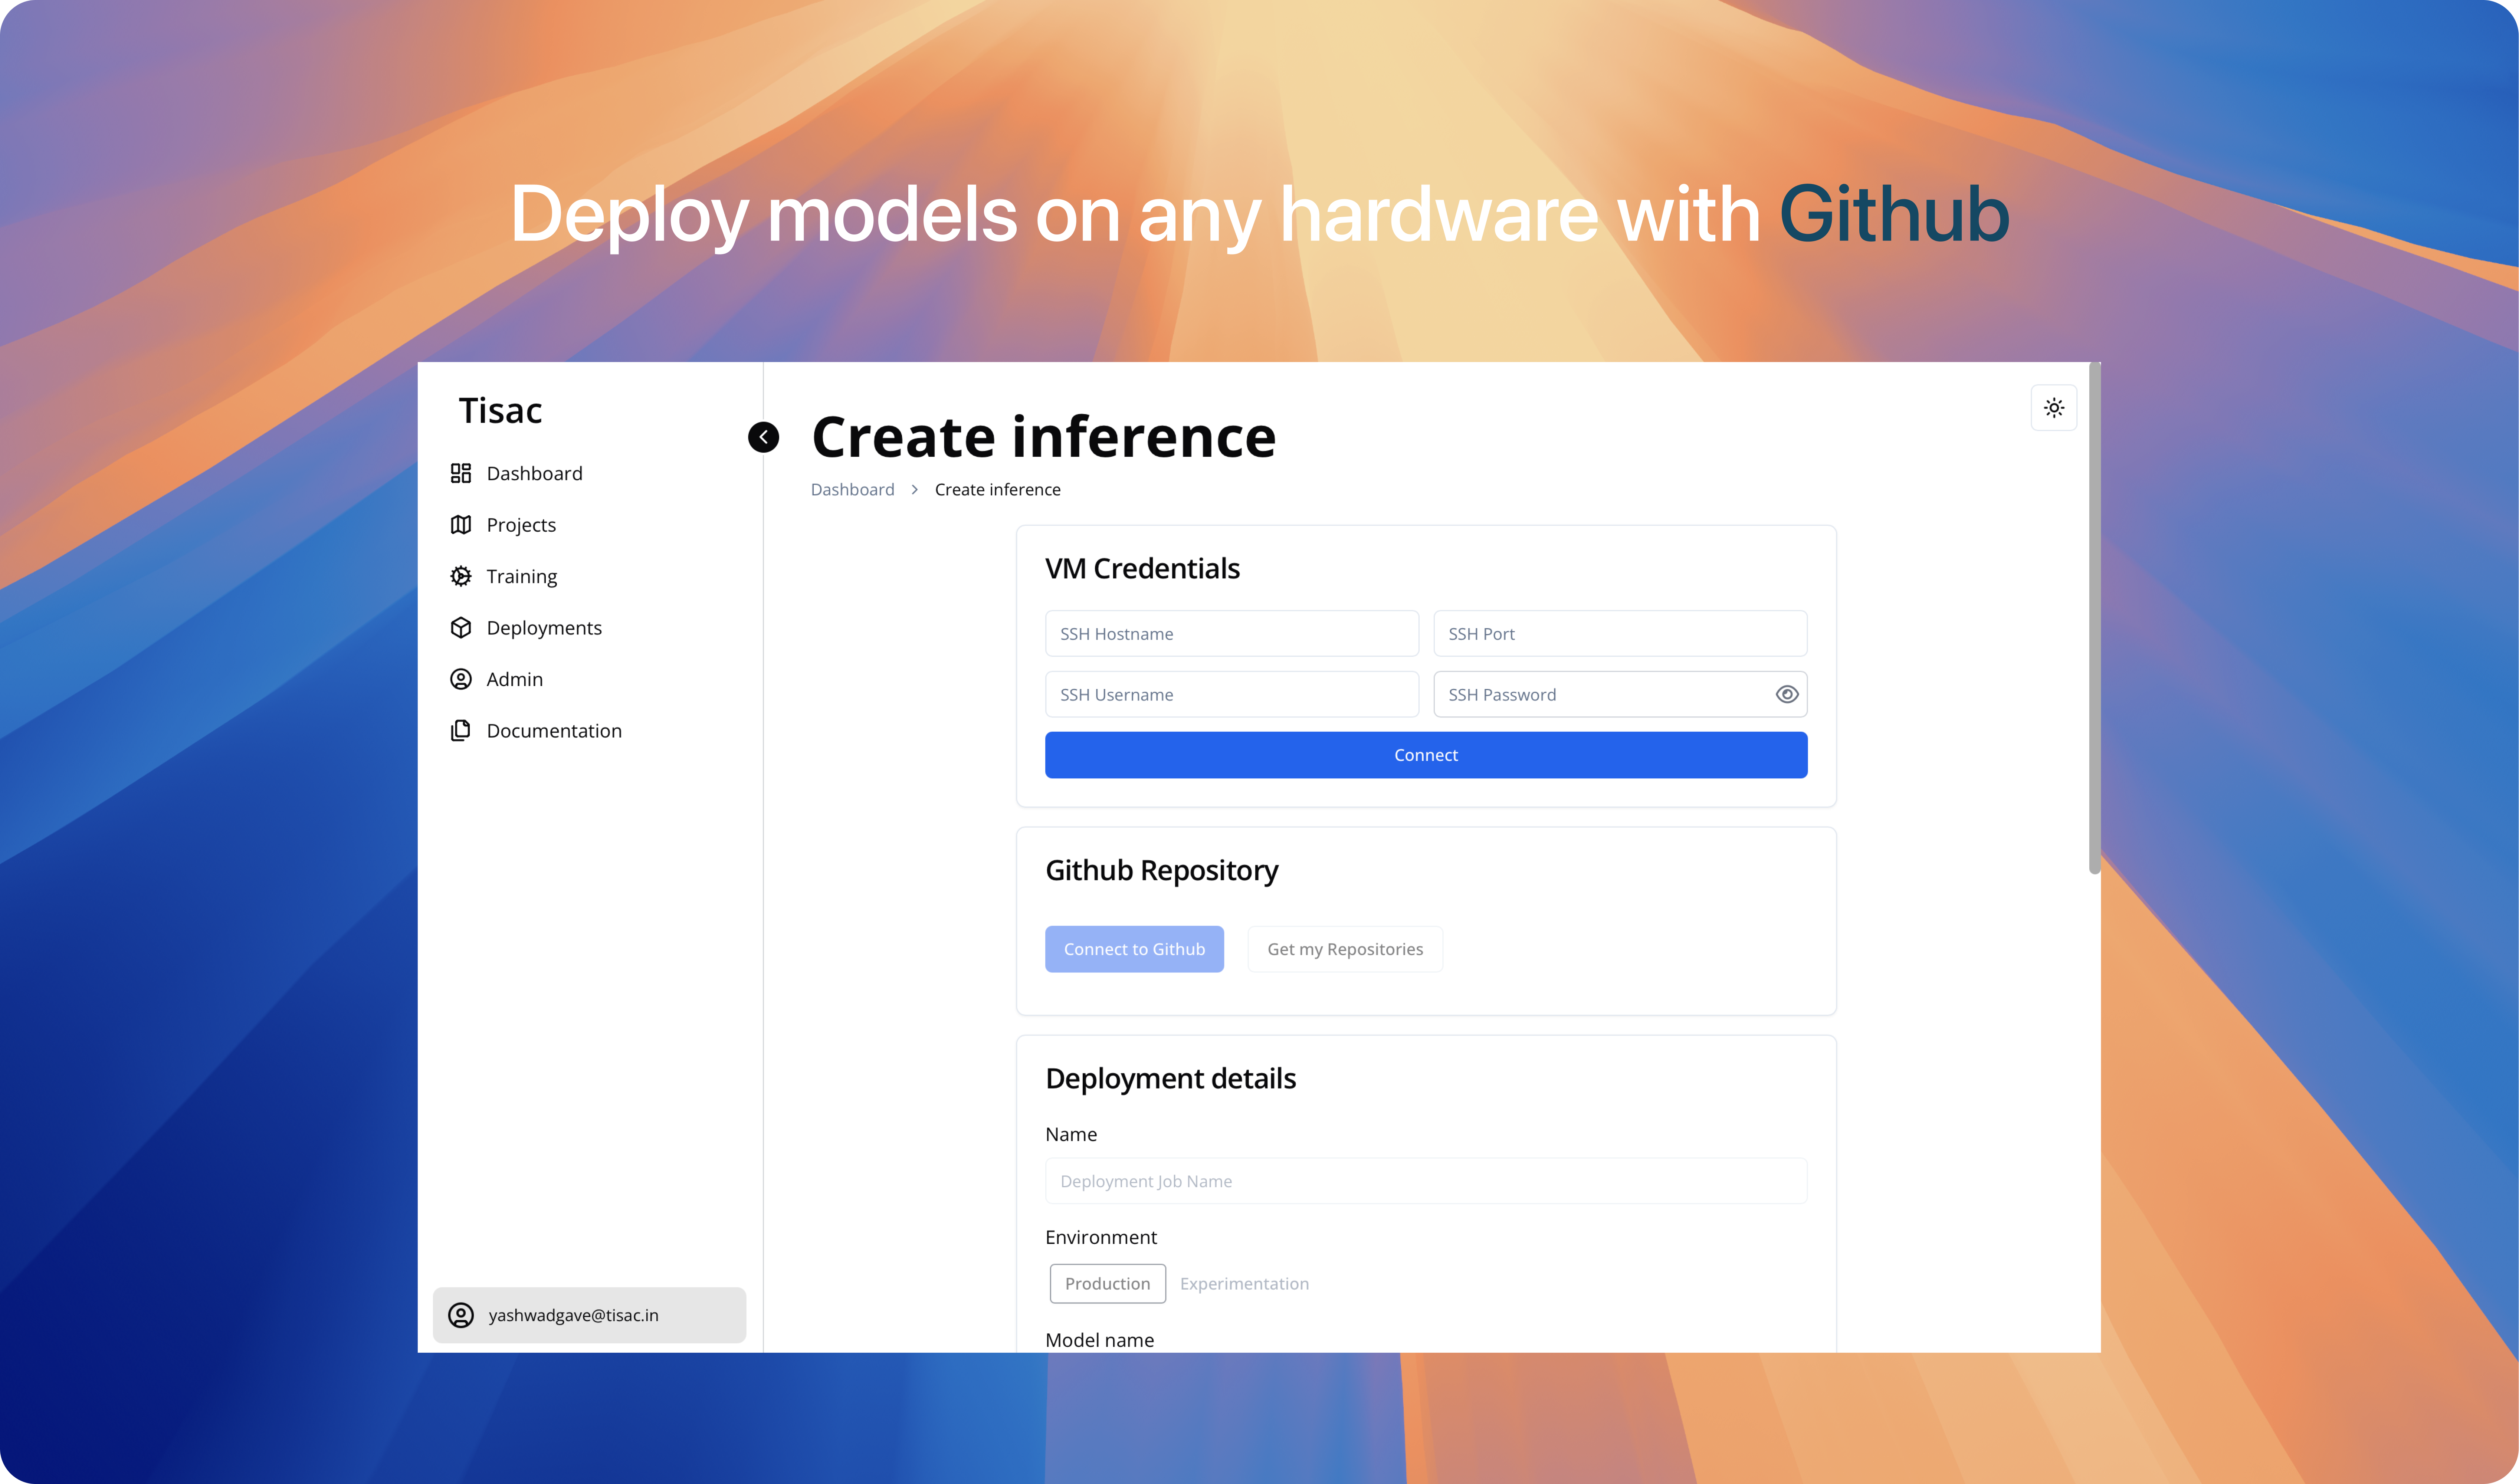
Task: Click the Deployments cube icon
Action: 460,628
